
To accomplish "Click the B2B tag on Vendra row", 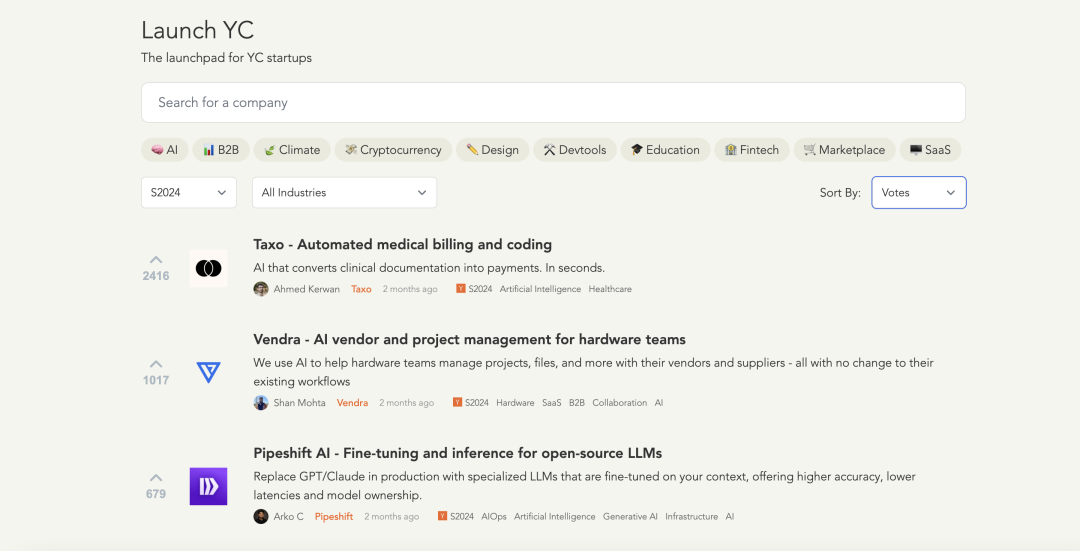I will [577, 403].
